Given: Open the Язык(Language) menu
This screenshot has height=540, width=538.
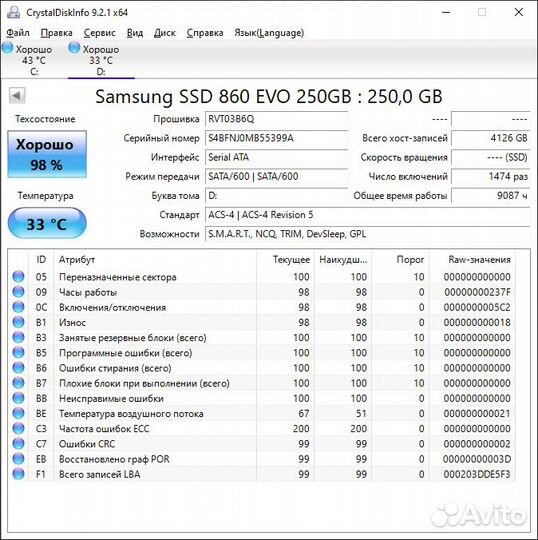Looking at the screenshot, I should (x=269, y=33).
